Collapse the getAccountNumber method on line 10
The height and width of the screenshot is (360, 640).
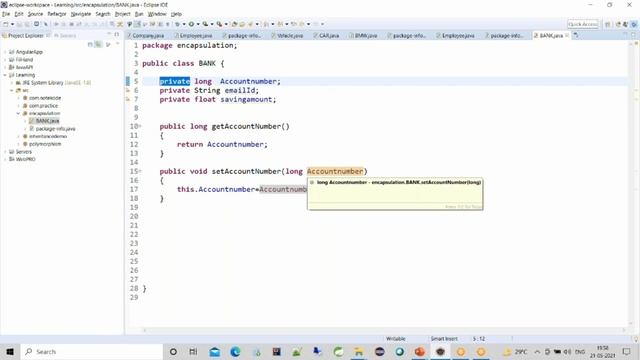pyautogui.click(x=140, y=126)
